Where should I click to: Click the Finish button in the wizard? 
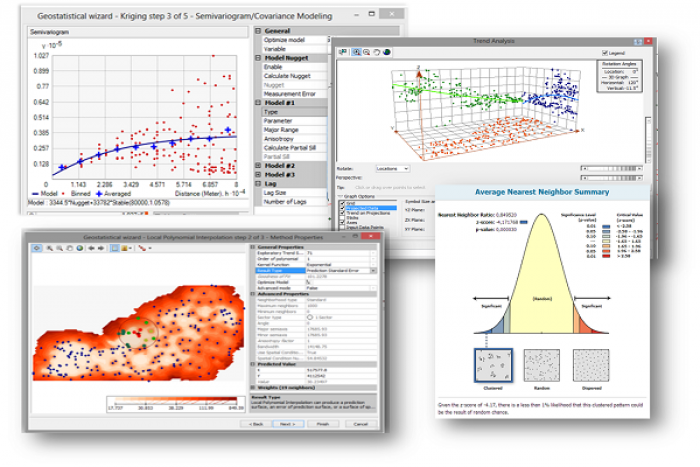pyautogui.click(x=323, y=423)
